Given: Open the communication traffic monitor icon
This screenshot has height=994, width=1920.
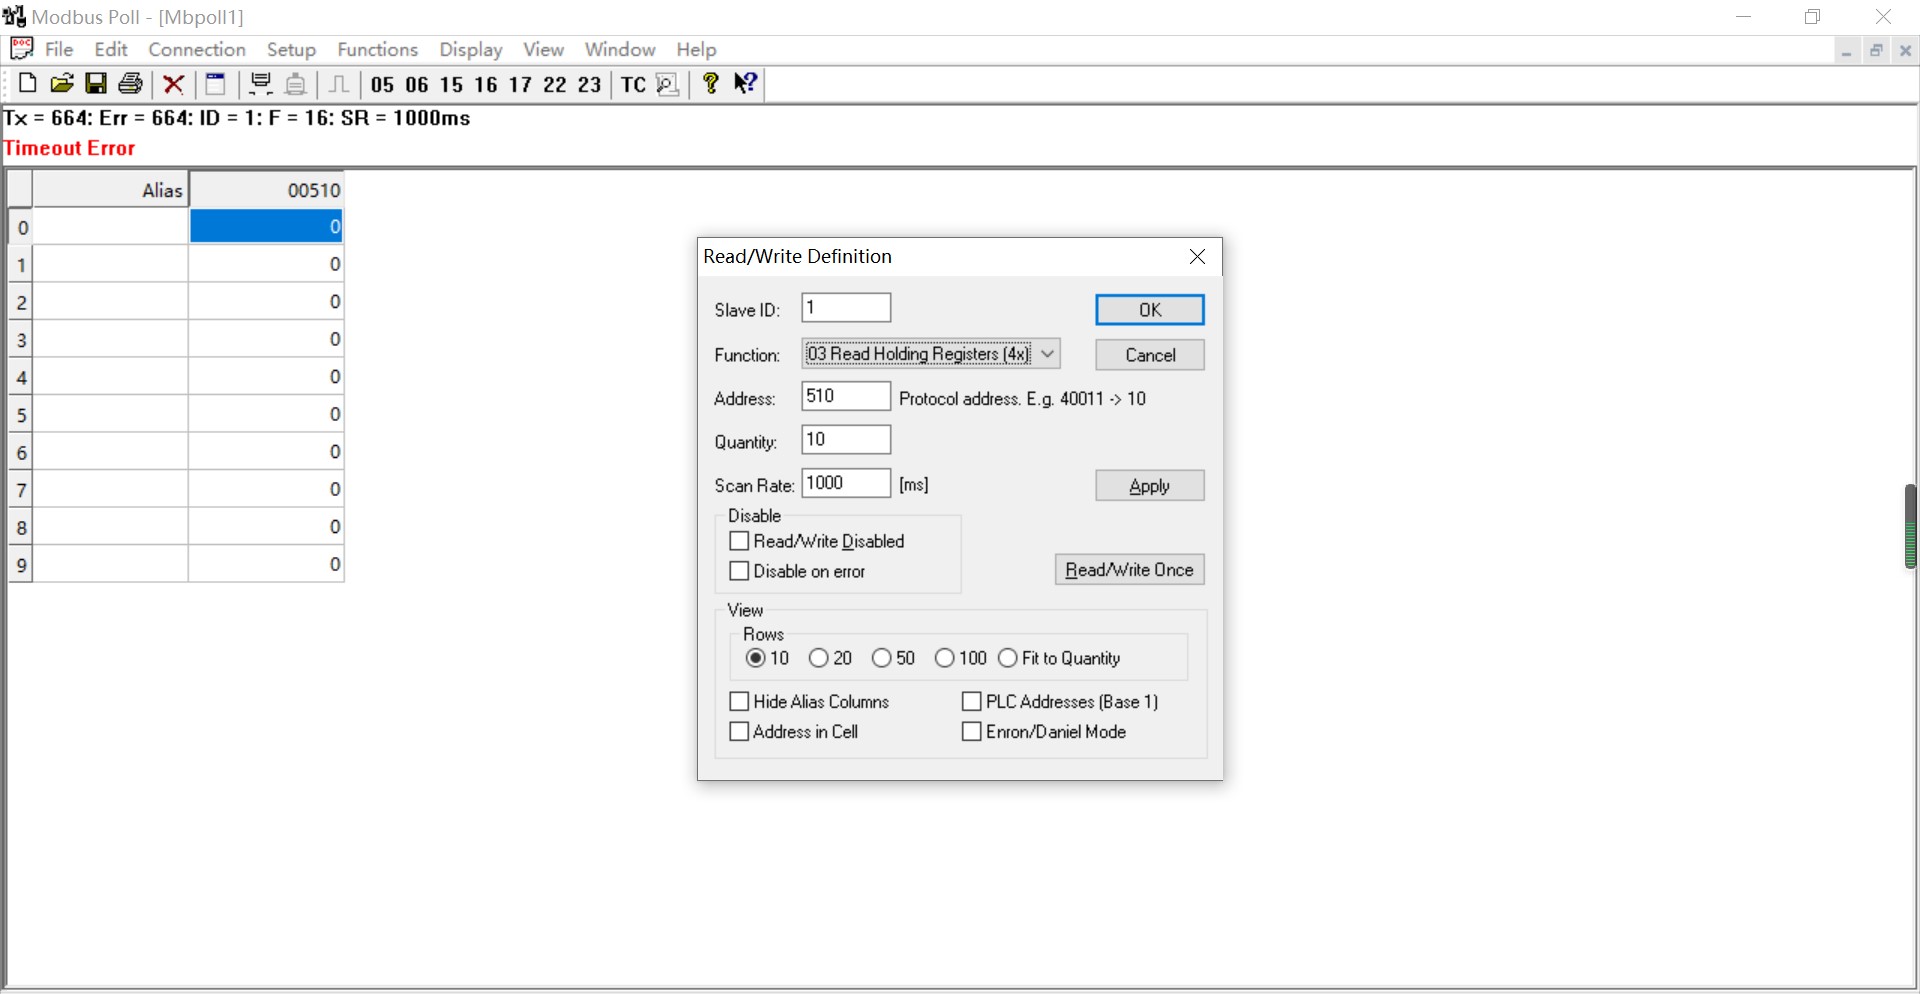Looking at the screenshot, I should pyautogui.click(x=667, y=84).
